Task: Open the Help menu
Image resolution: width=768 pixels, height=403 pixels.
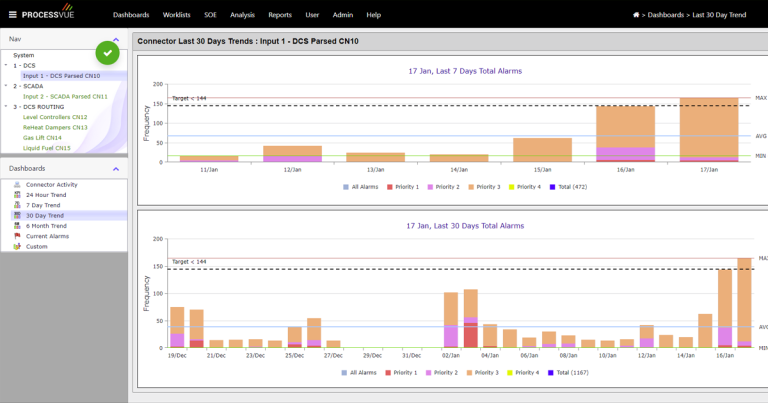Action: tap(373, 15)
